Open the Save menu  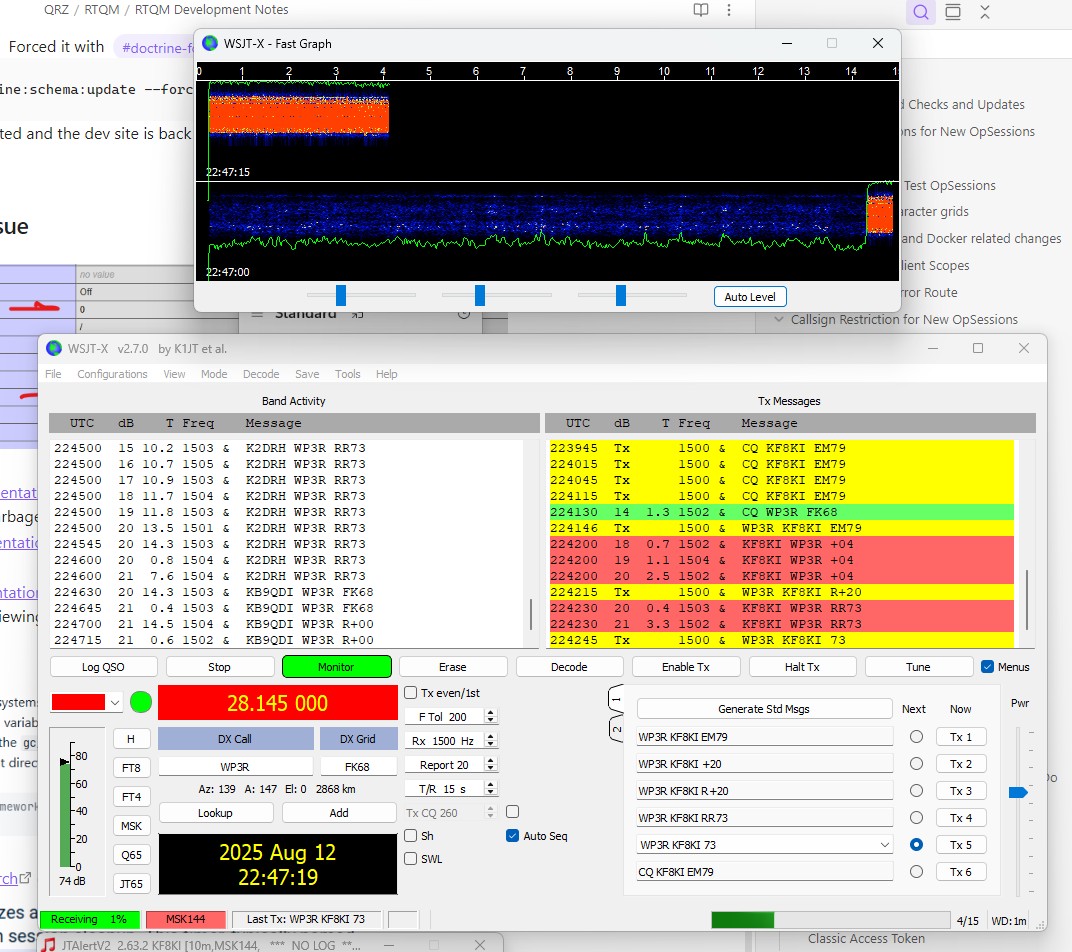click(307, 374)
